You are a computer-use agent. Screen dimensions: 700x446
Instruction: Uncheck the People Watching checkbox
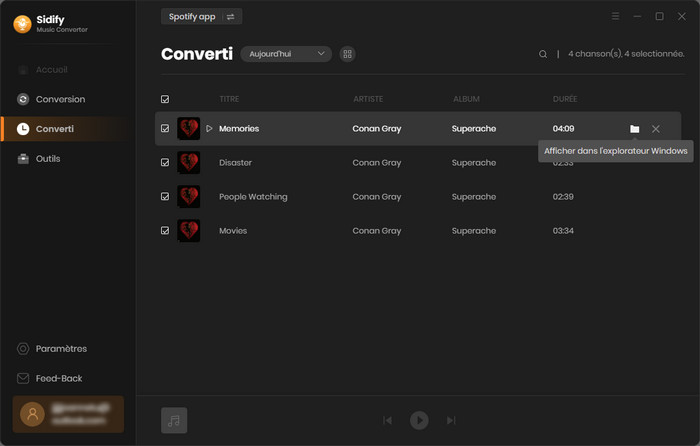165,197
